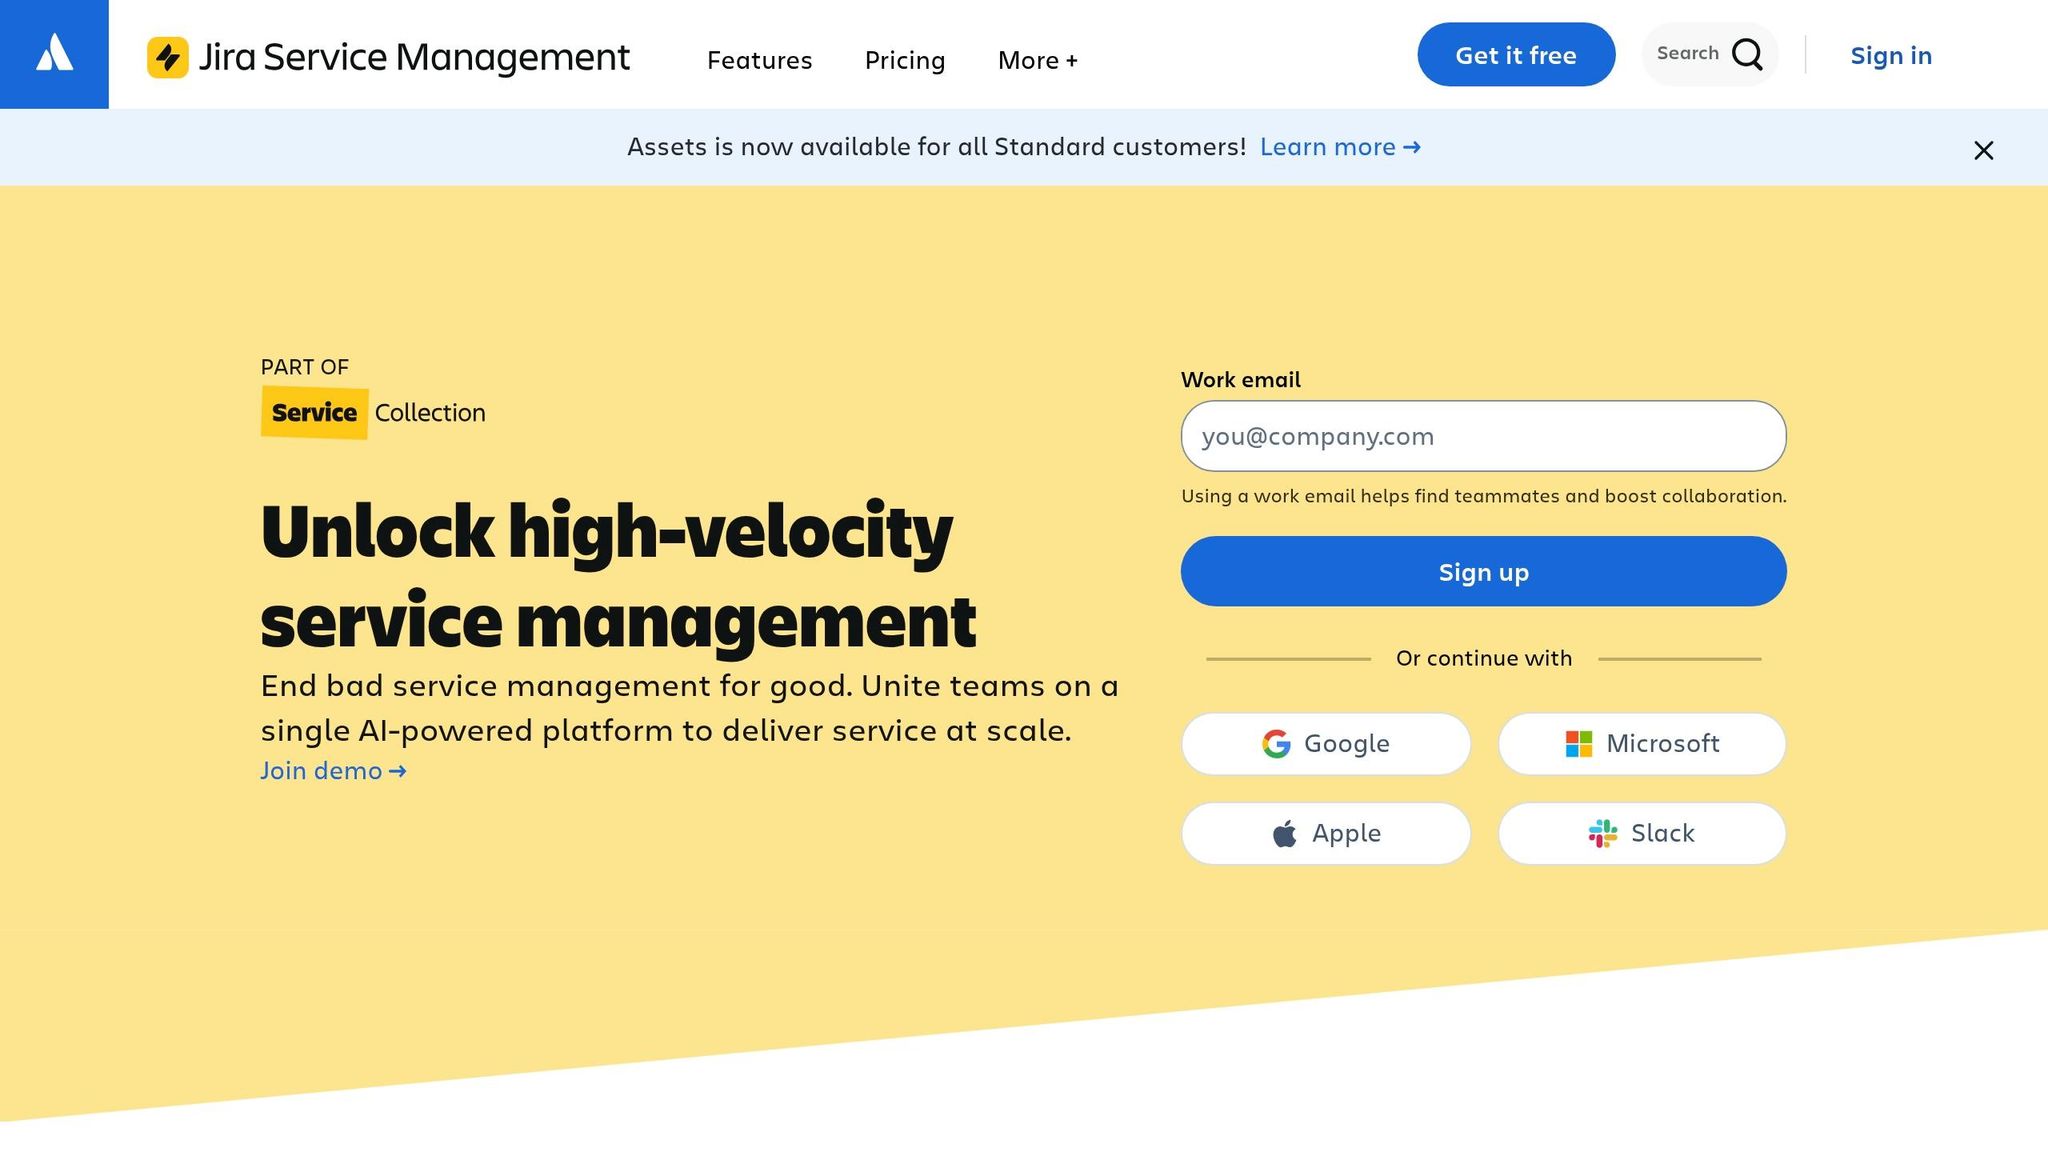Continue with Microsoft
Viewport: 2048px width, 1152px height.
[x=1642, y=743]
